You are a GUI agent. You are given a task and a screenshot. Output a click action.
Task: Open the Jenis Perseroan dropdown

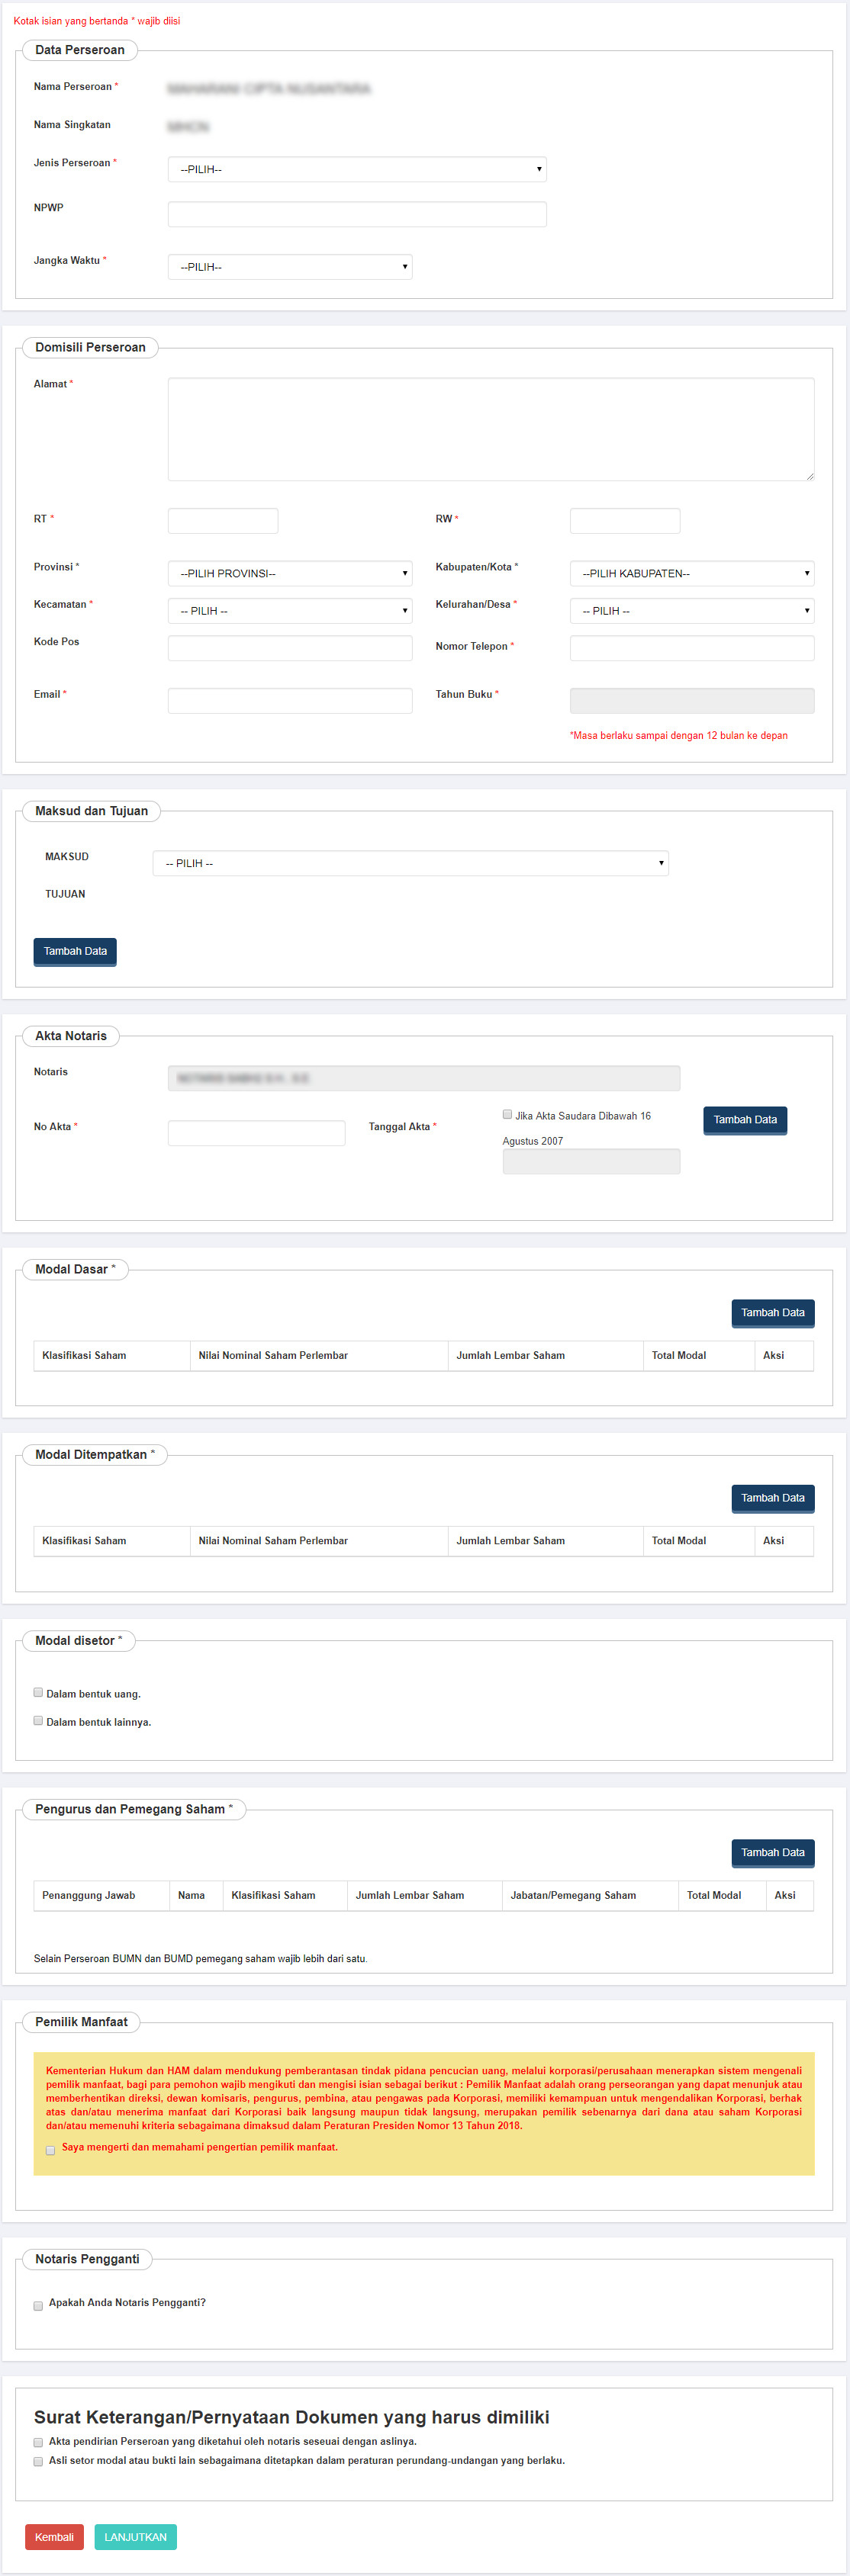356,169
